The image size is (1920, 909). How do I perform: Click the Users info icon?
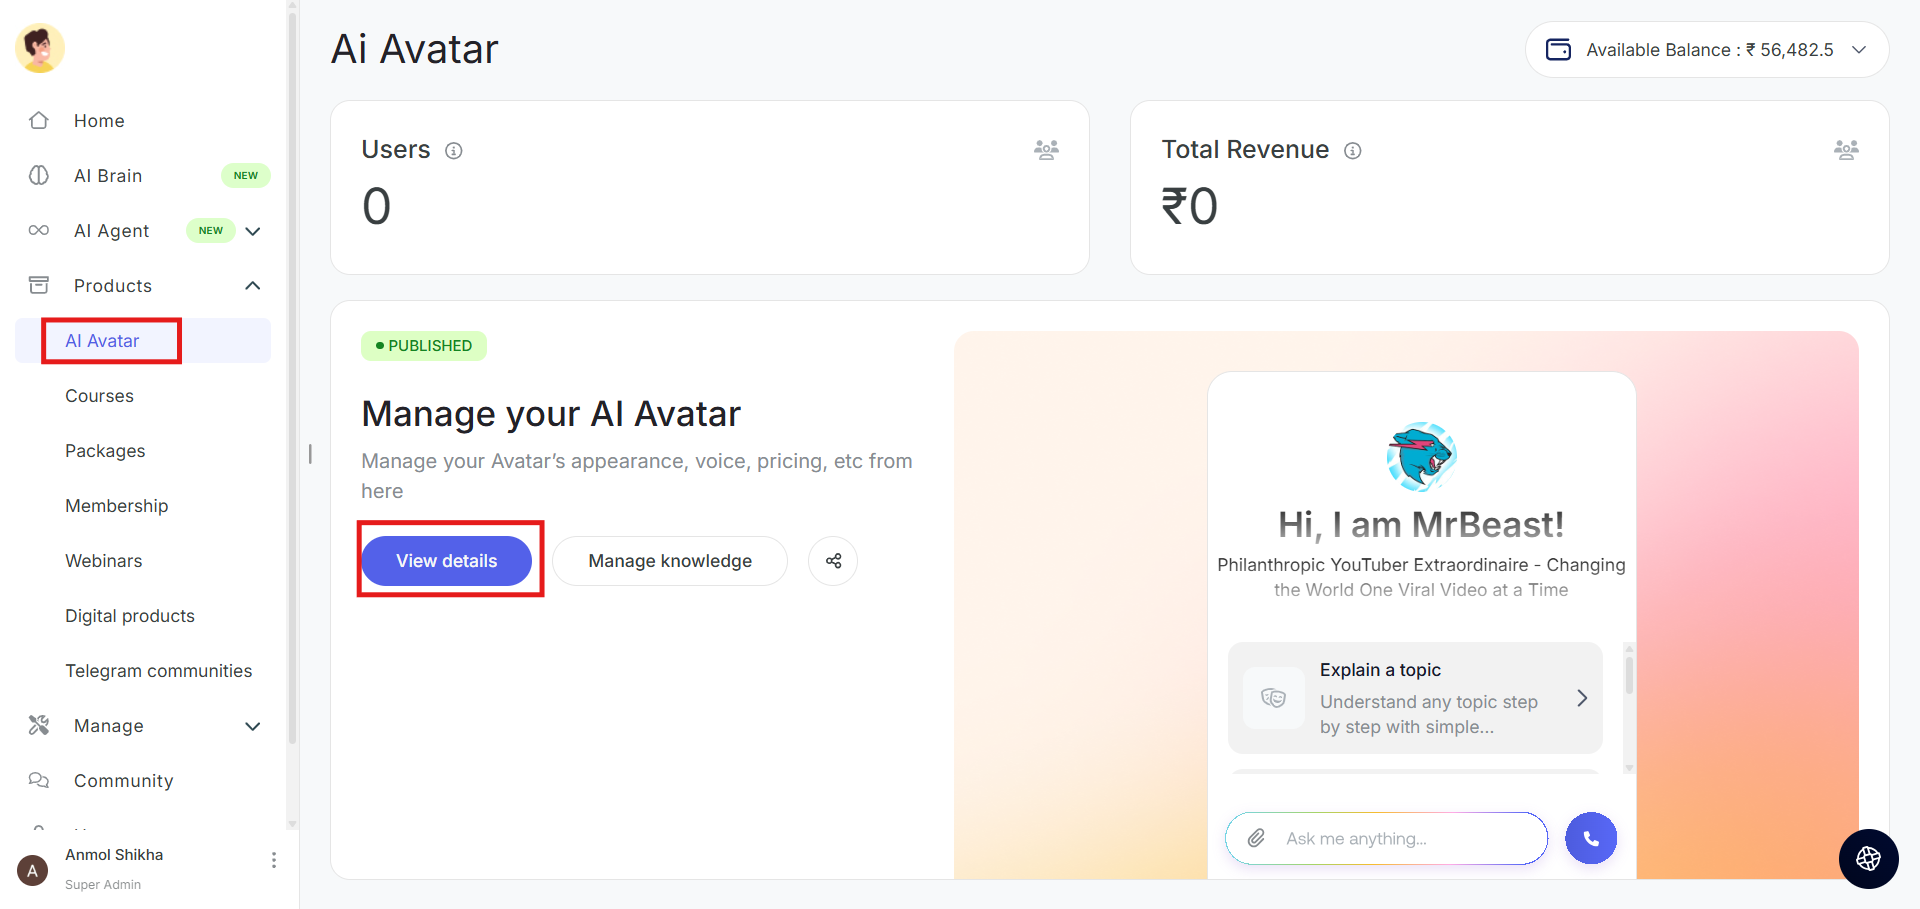coord(454,151)
